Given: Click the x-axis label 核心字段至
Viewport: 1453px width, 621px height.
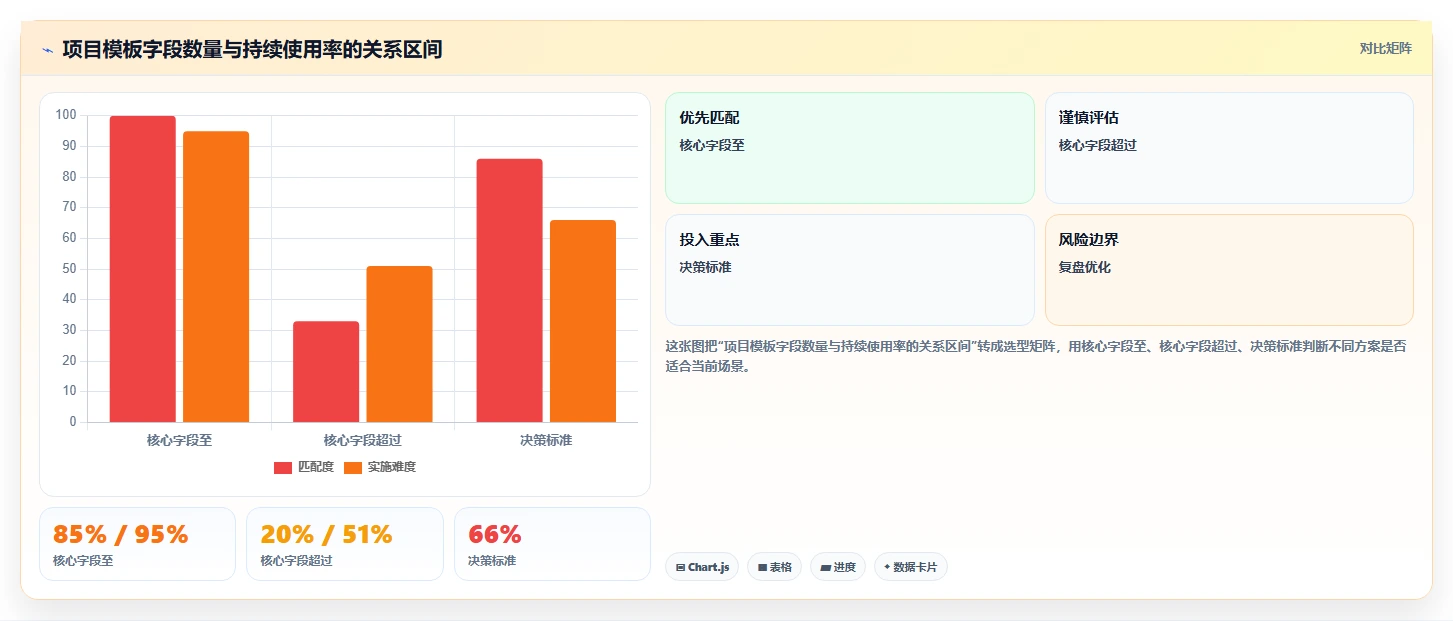Looking at the screenshot, I should tap(180, 440).
